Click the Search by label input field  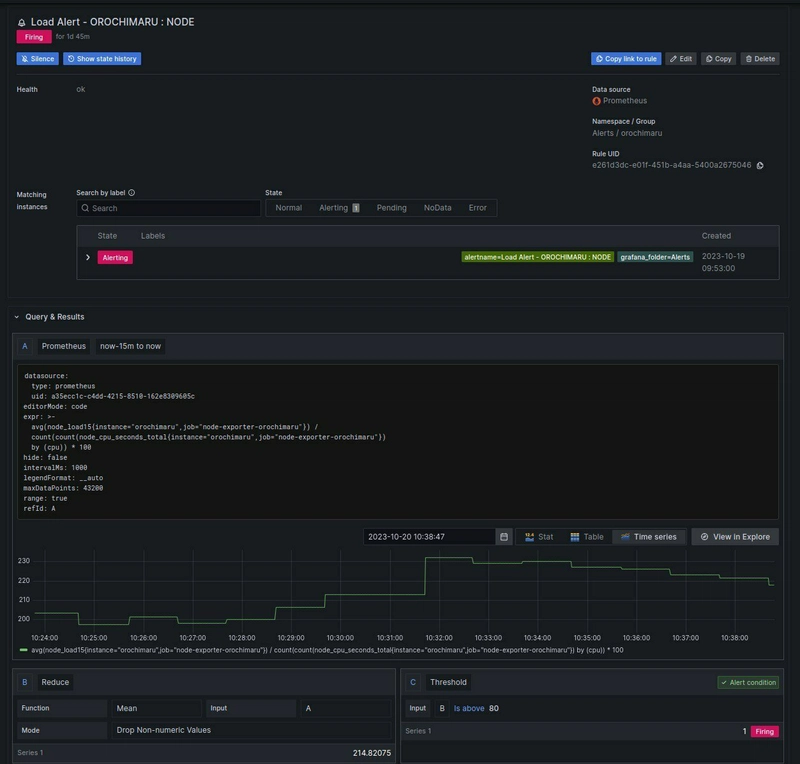[170, 208]
